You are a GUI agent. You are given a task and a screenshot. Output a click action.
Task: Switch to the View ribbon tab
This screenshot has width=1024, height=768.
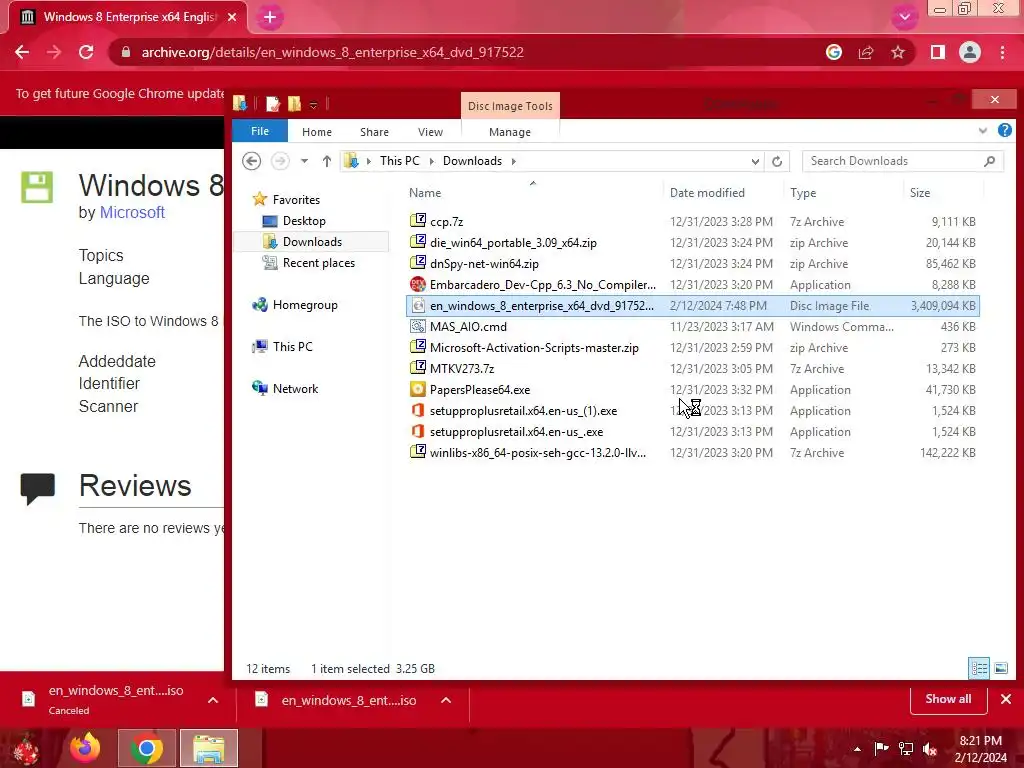point(430,132)
